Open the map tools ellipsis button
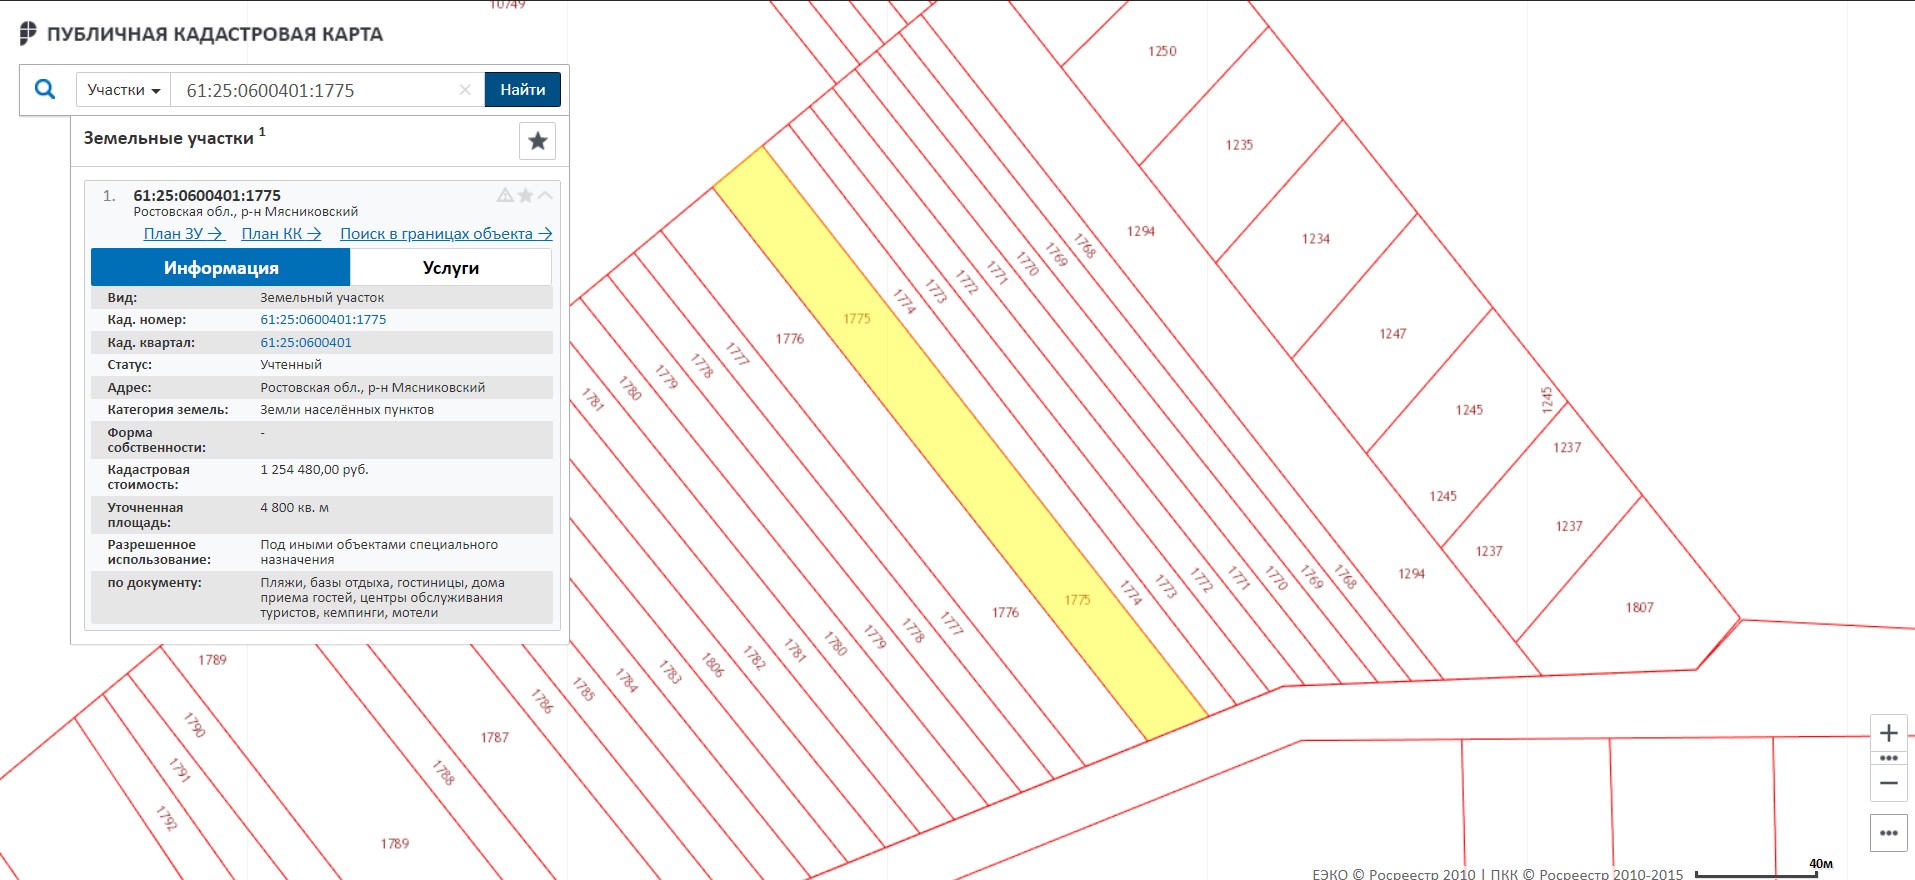1915x880 pixels. point(1889,832)
